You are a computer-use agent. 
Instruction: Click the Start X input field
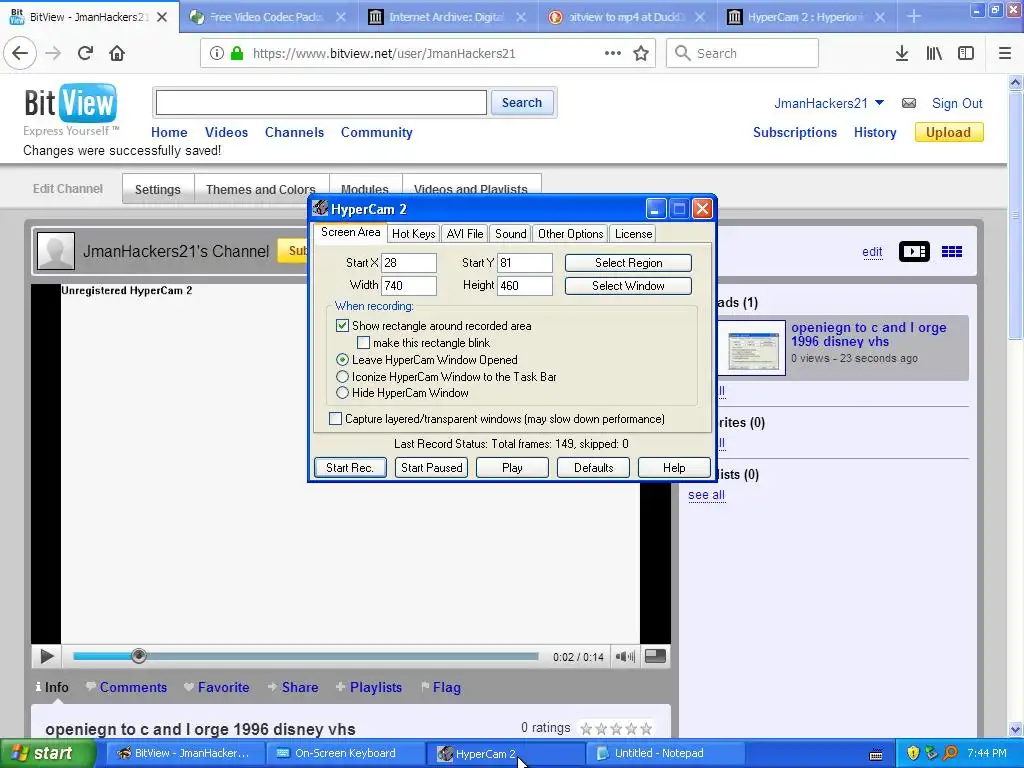pyautogui.click(x=409, y=263)
